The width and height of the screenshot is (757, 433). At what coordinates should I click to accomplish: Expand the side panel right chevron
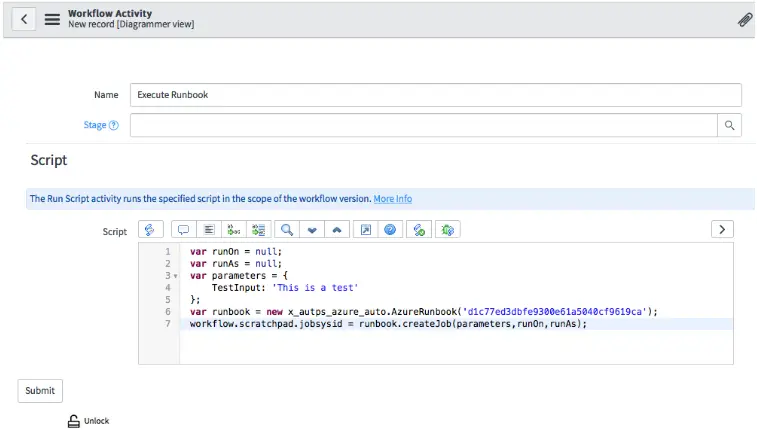click(722, 230)
